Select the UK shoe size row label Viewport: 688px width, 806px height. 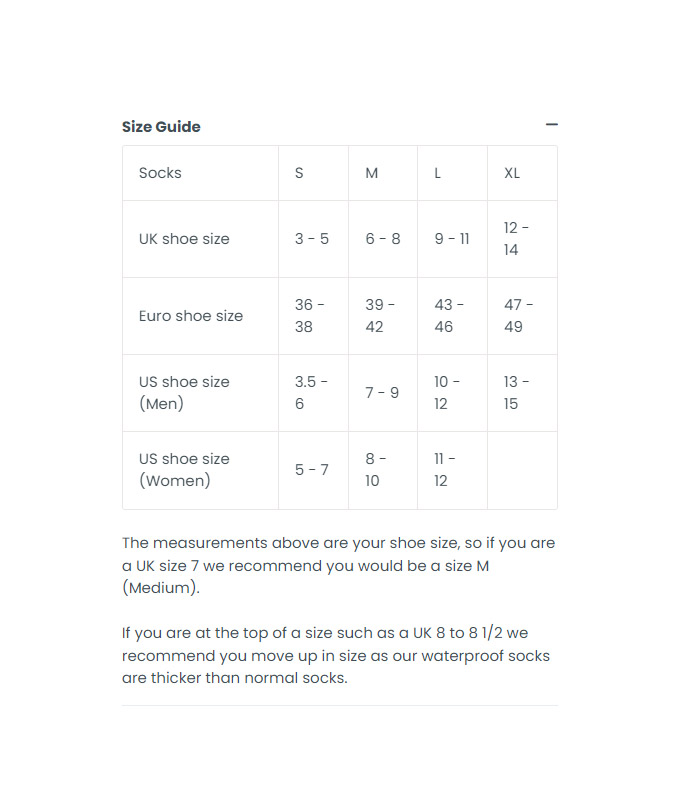point(184,239)
